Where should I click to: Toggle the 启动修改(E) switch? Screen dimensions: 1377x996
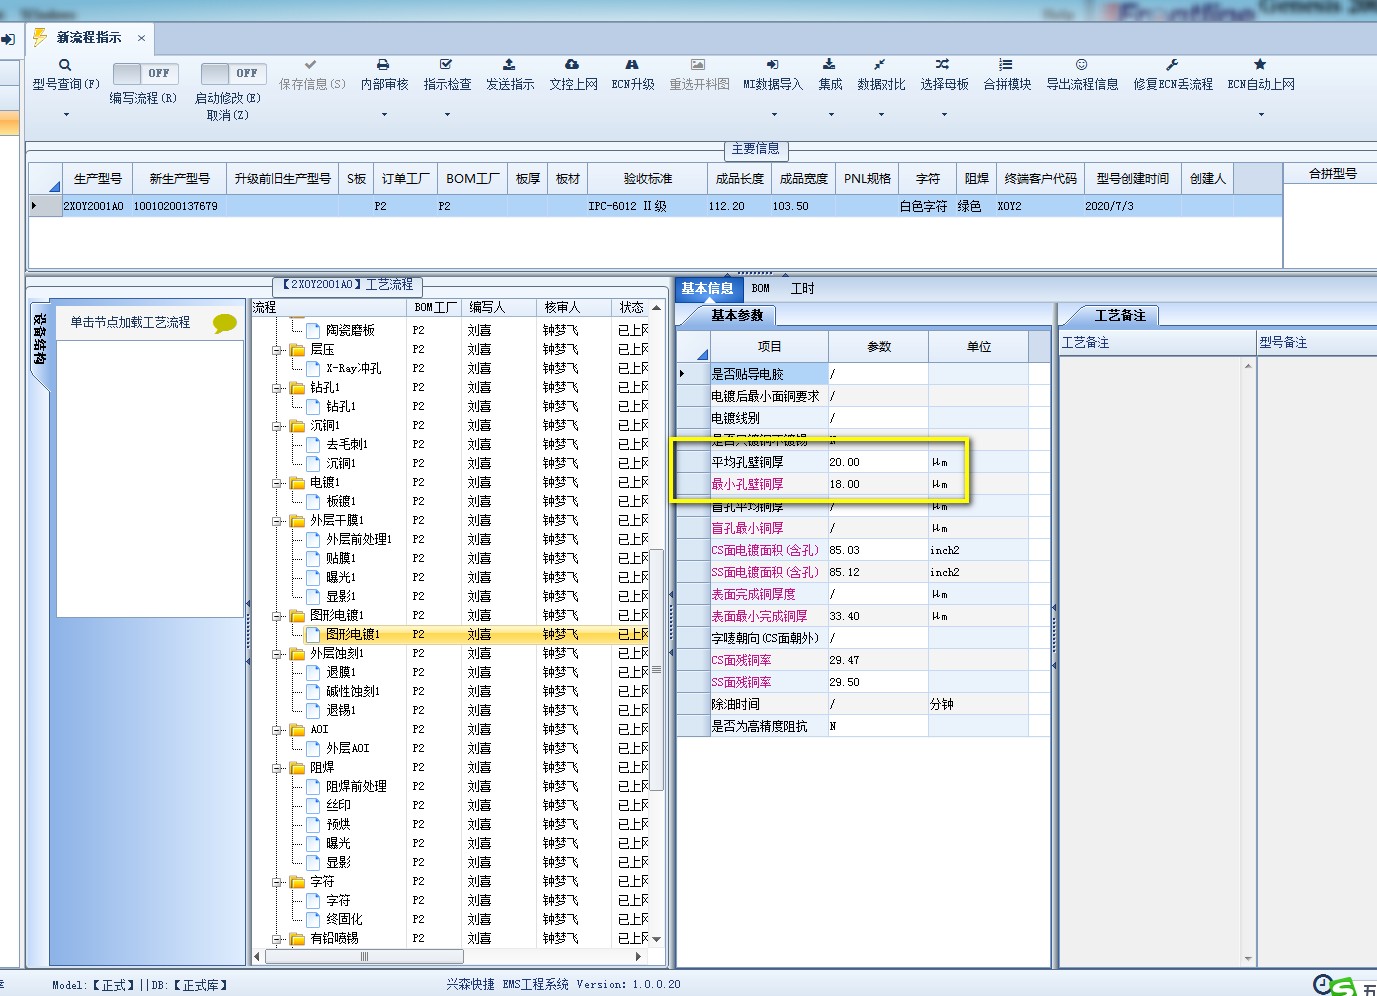coord(233,73)
